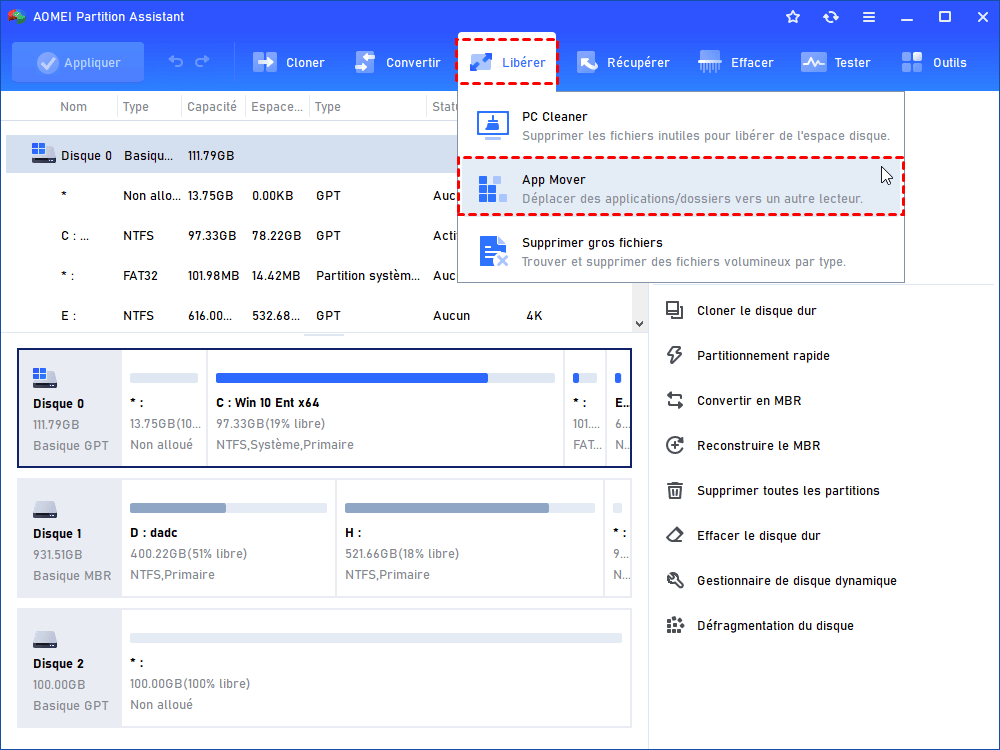Click Effacer le disque dur option
Image resolution: width=1000 pixels, height=750 pixels.
758,536
